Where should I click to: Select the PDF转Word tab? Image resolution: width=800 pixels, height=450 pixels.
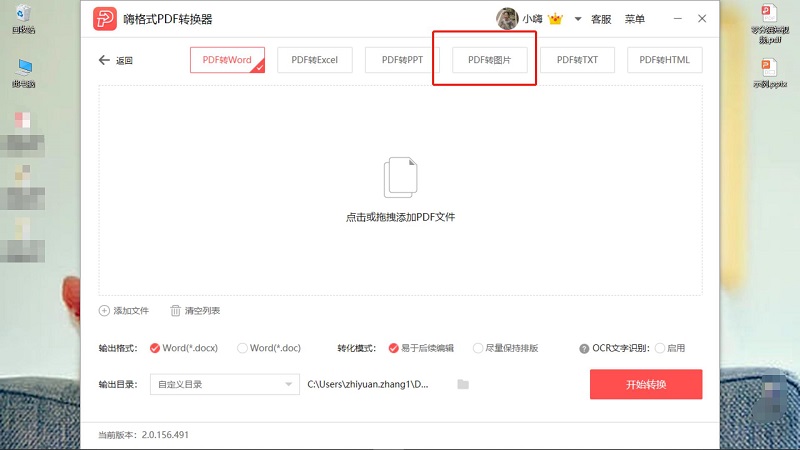tap(227, 60)
